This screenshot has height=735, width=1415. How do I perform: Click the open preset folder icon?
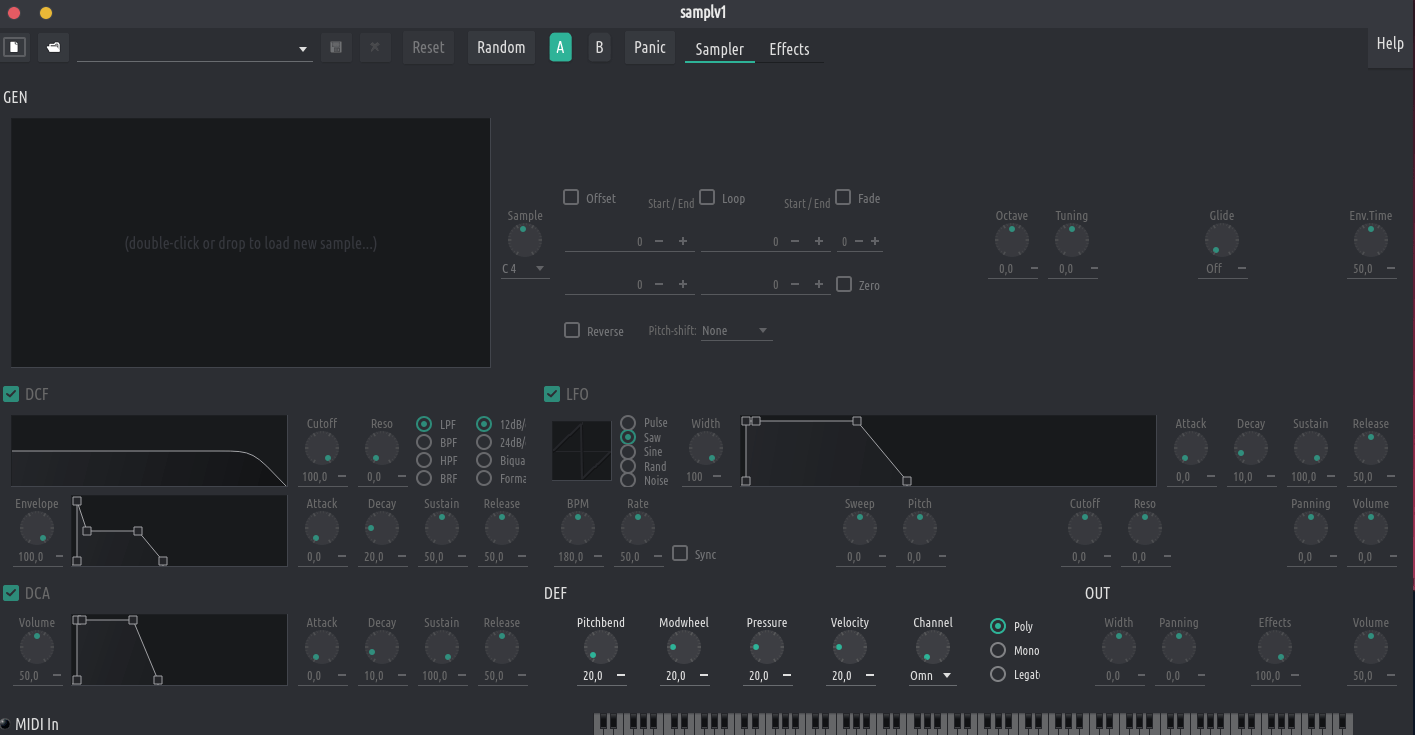point(54,47)
